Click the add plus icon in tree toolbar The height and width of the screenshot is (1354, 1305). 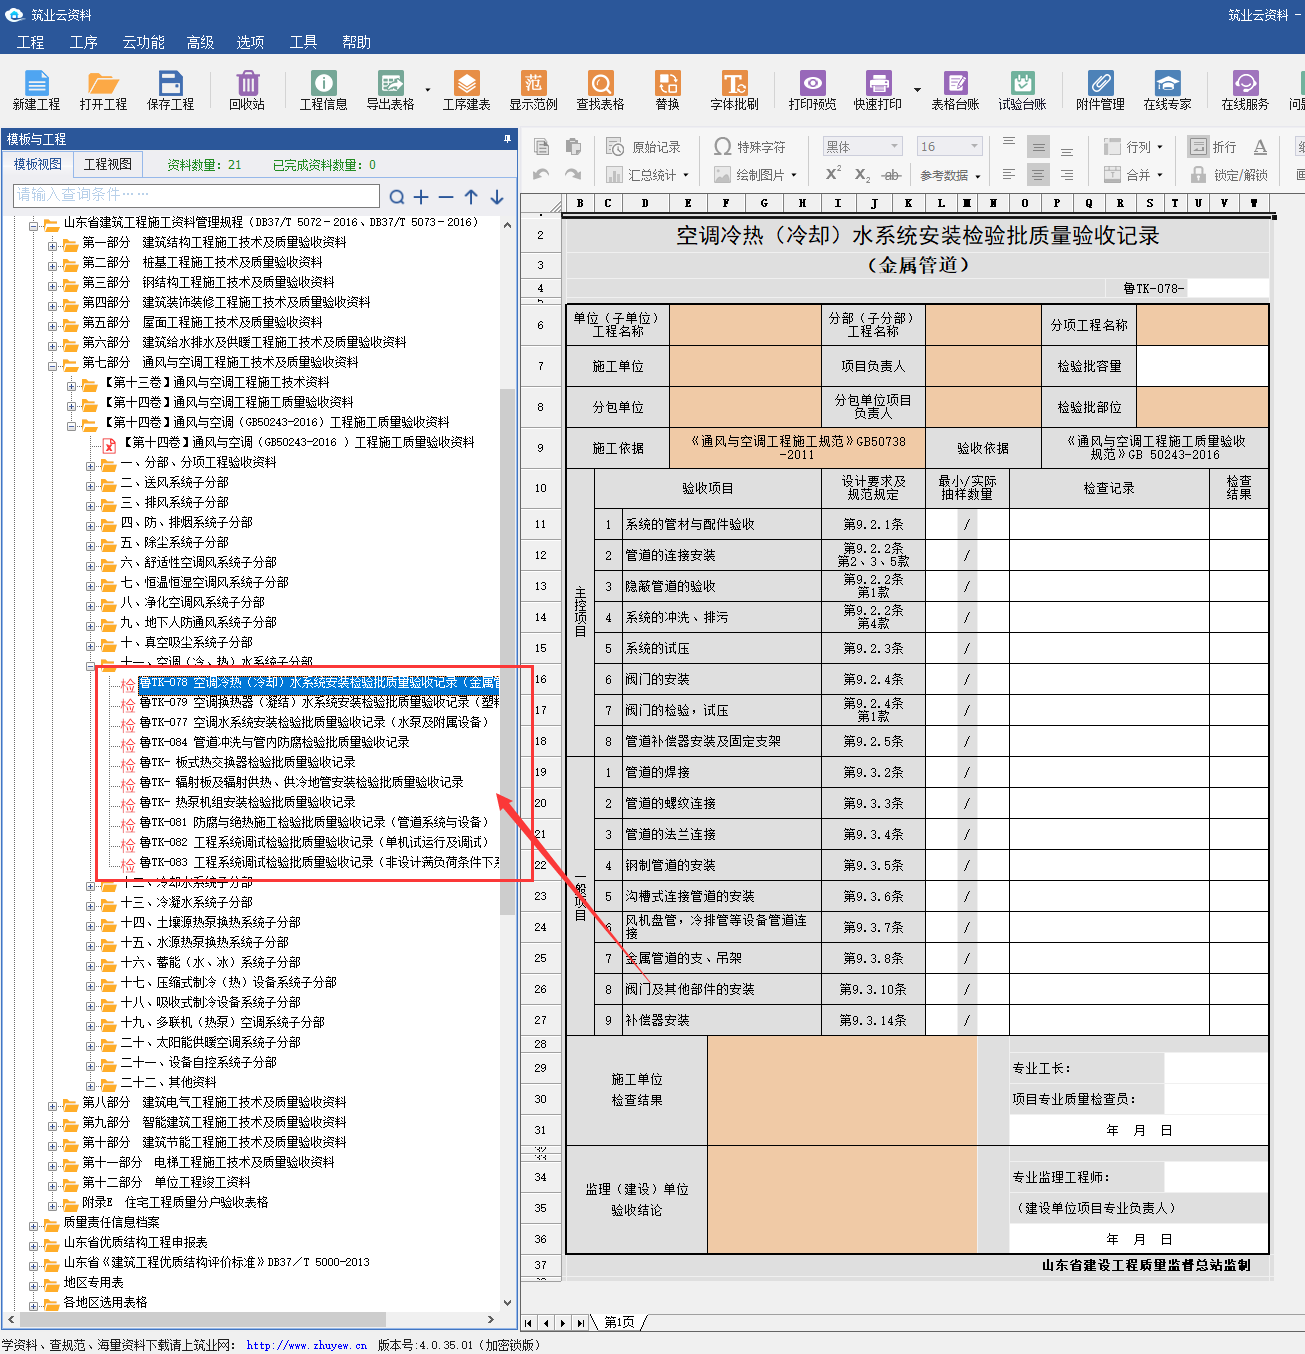tap(421, 197)
